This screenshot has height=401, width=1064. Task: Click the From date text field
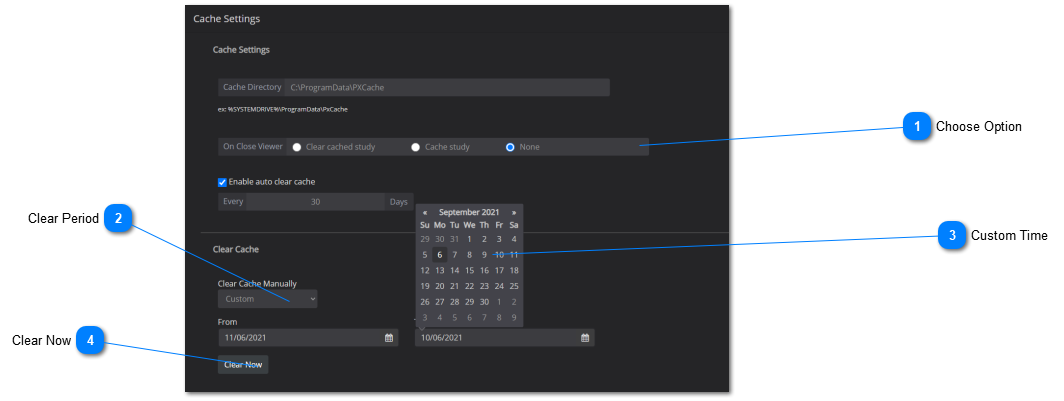click(300, 338)
